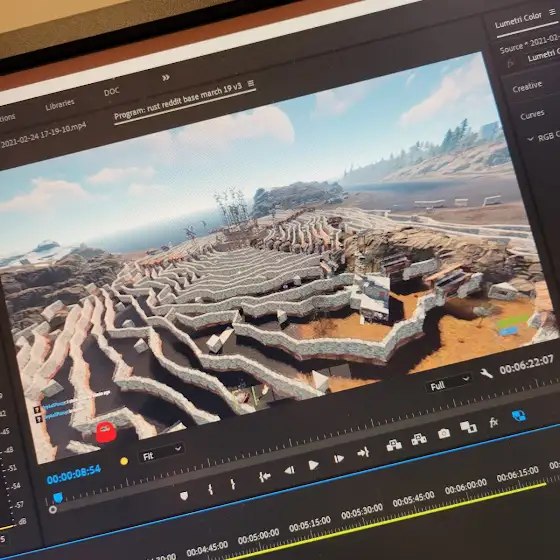Step forward one frame

[x=338, y=458]
